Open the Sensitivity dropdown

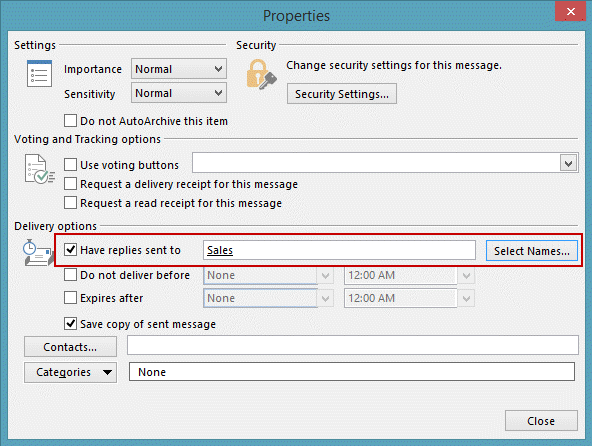pos(179,93)
